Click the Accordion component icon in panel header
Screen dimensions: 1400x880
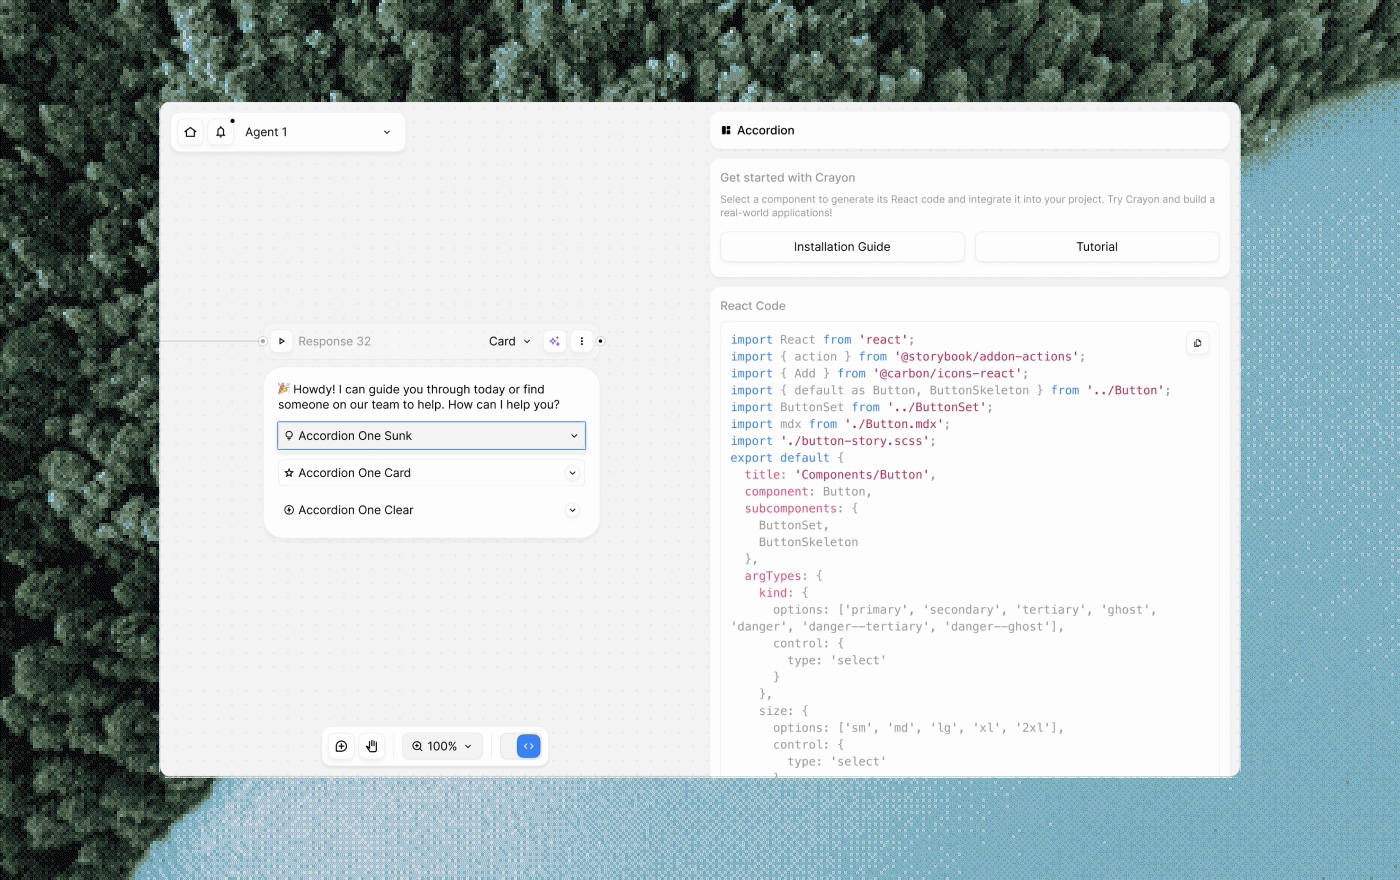click(x=726, y=130)
